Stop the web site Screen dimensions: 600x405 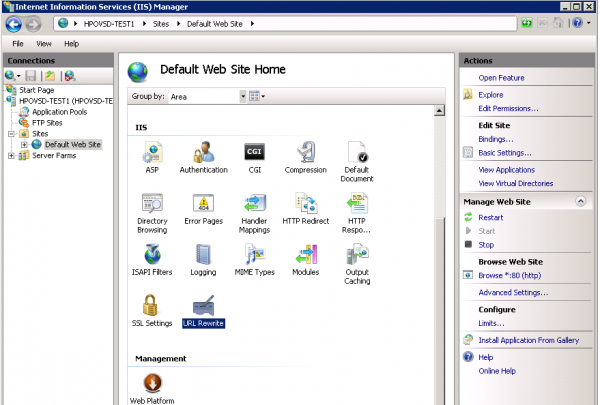click(486, 245)
